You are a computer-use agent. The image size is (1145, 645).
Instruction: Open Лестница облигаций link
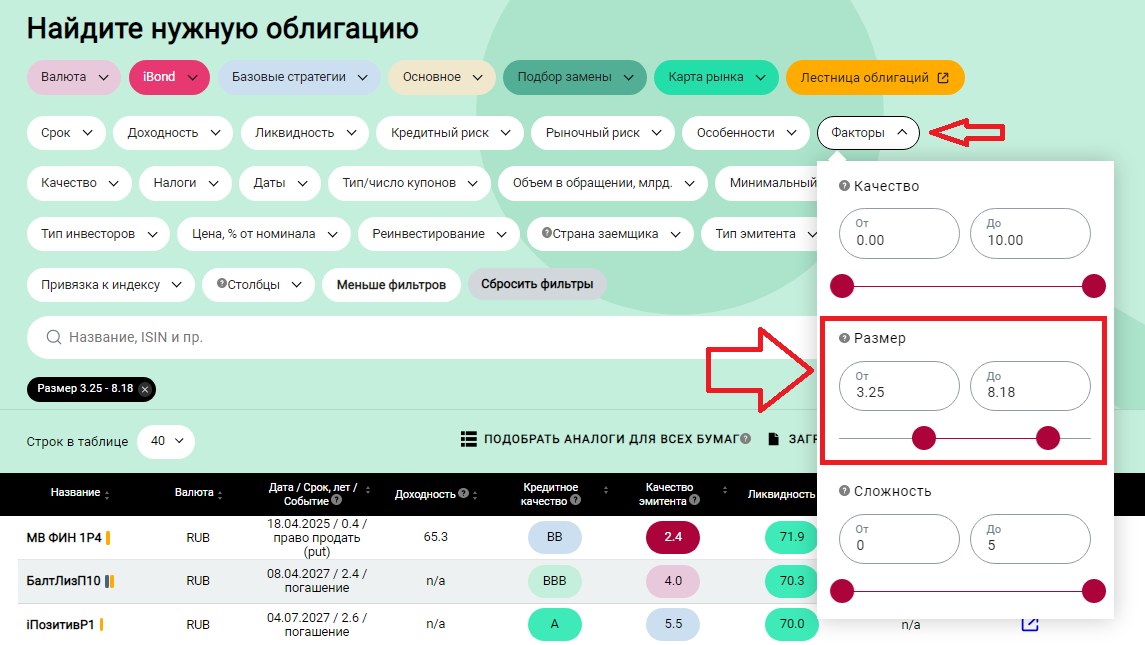874,77
